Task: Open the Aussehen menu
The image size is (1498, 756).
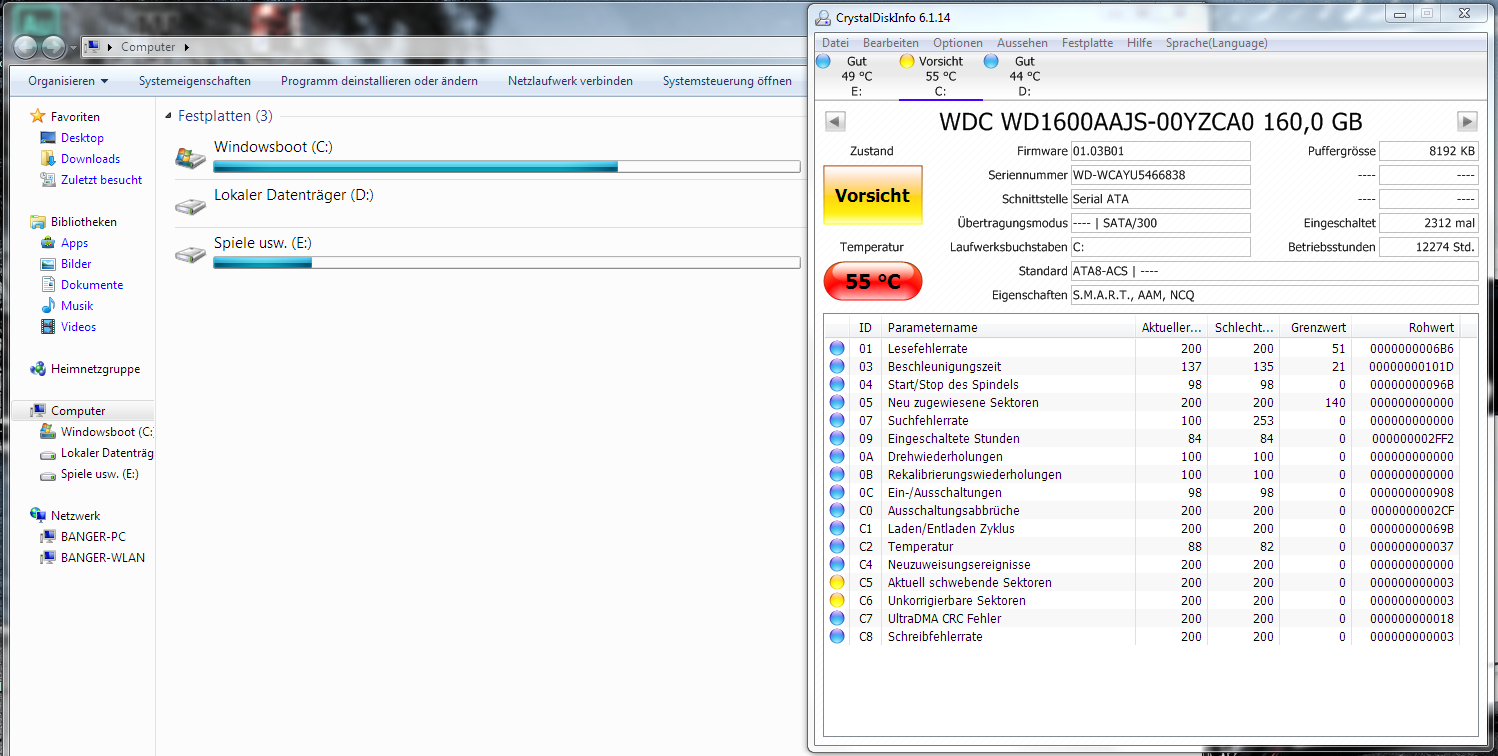Action: (x=1023, y=43)
